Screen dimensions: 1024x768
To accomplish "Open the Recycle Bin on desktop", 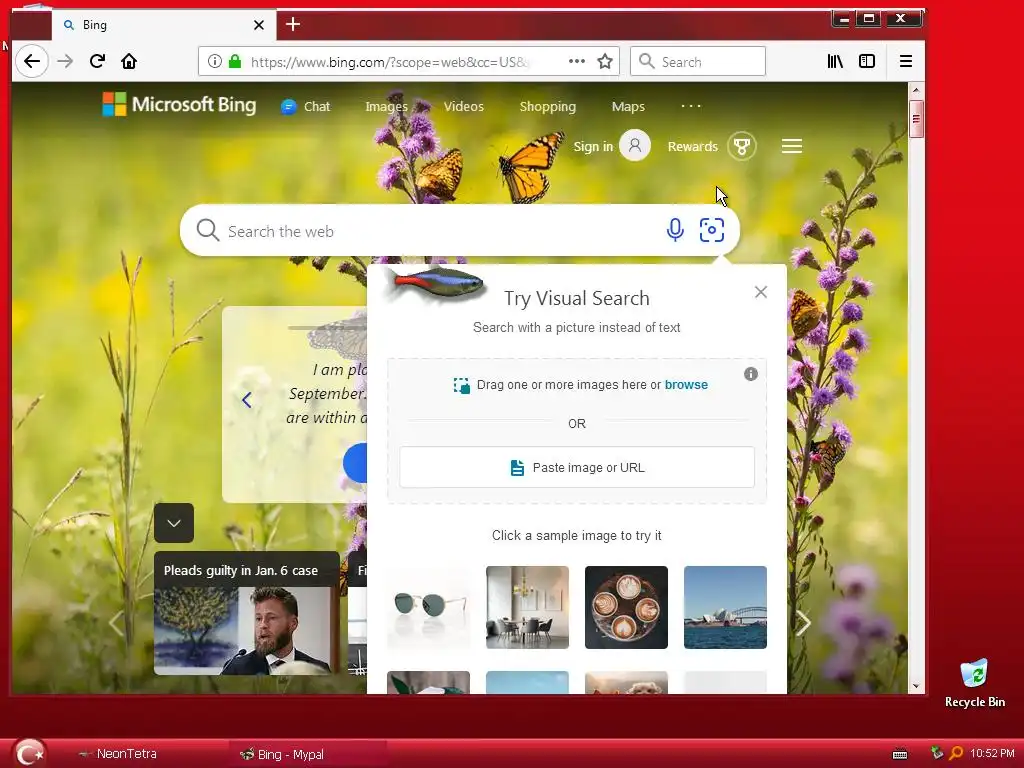I will pyautogui.click(x=974, y=683).
